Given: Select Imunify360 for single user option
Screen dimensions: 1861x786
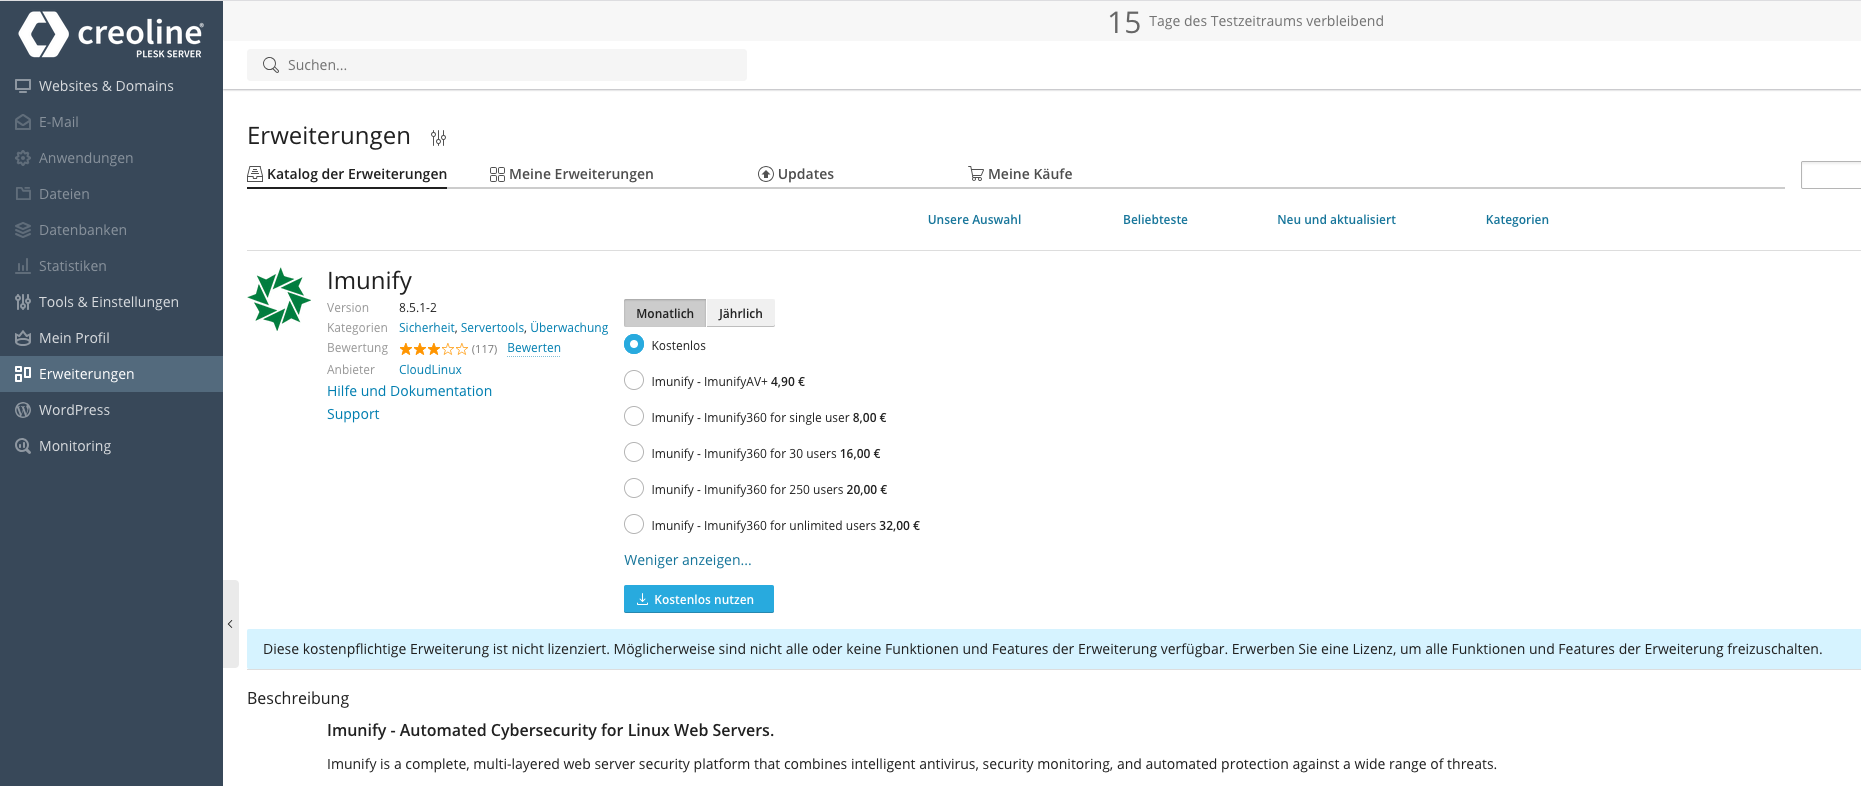Looking at the screenshot, I should pyautogui.click(x=634, y=416).
